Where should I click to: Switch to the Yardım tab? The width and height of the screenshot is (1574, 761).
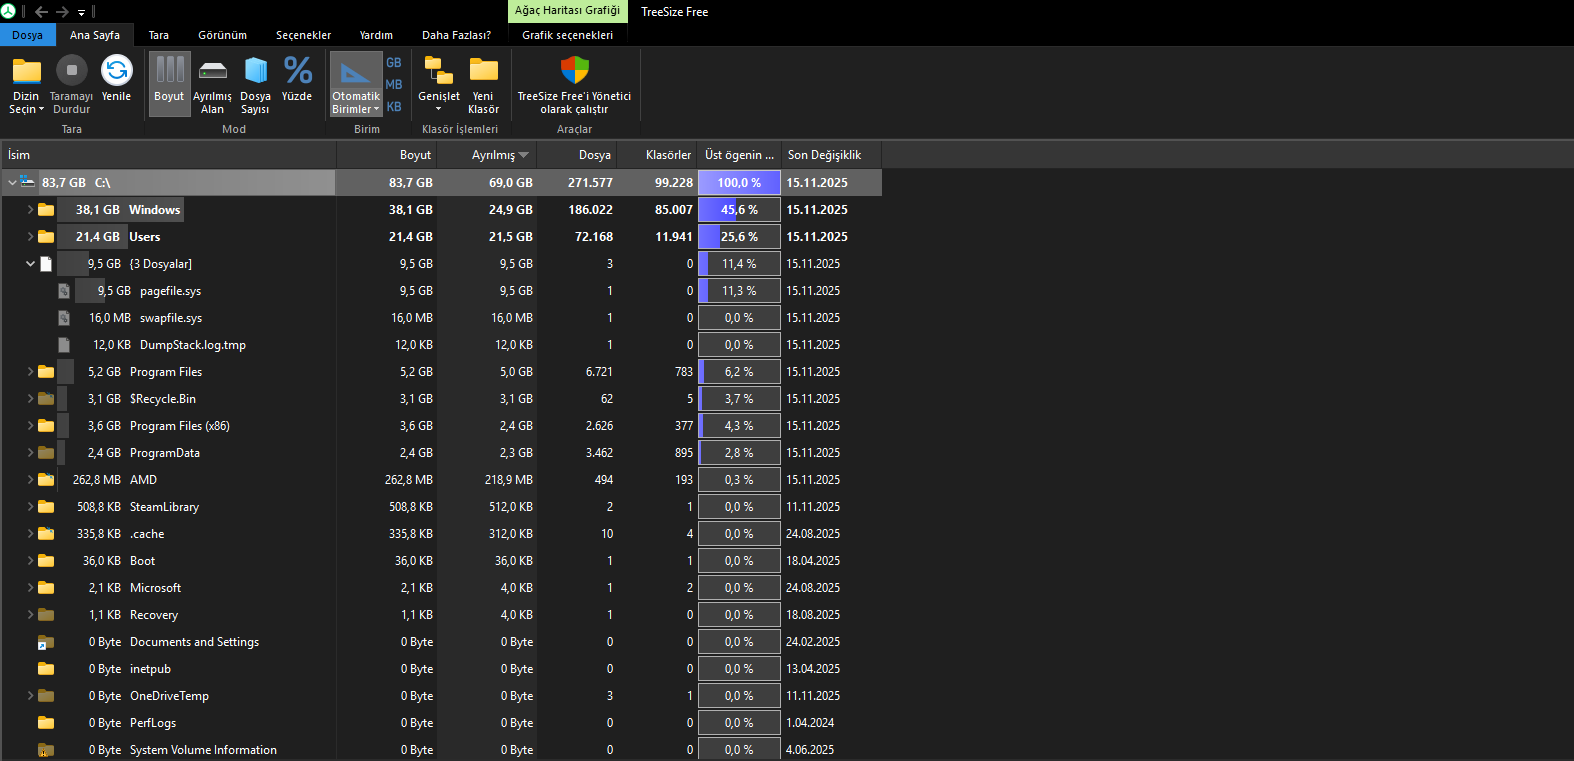pos(377,35)
